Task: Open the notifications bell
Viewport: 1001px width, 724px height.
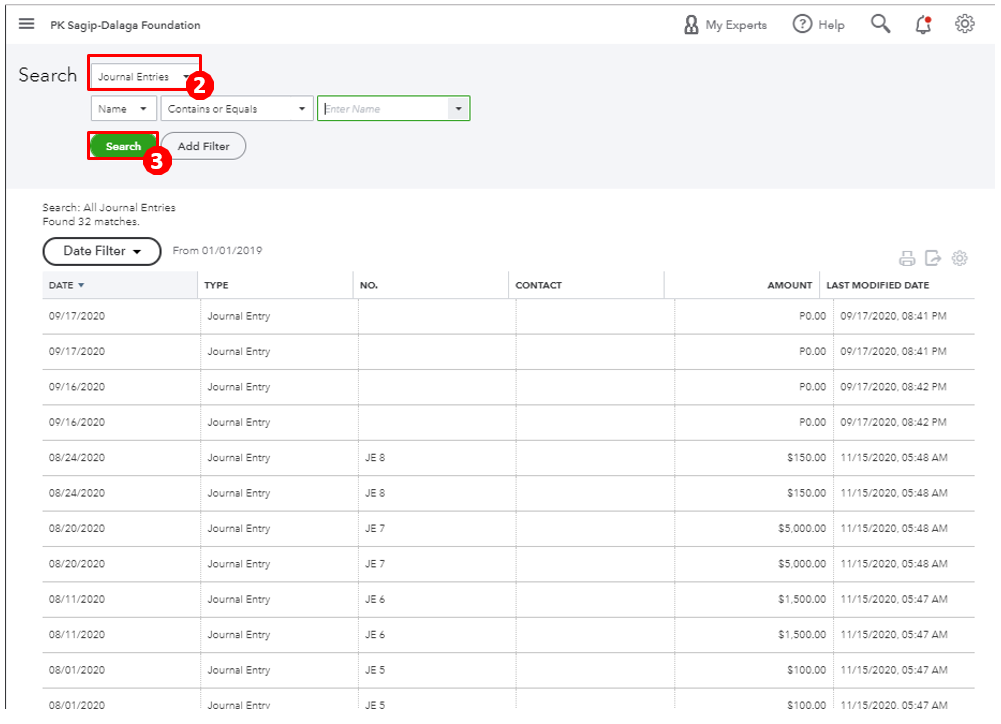Action: tap(923, 24)
